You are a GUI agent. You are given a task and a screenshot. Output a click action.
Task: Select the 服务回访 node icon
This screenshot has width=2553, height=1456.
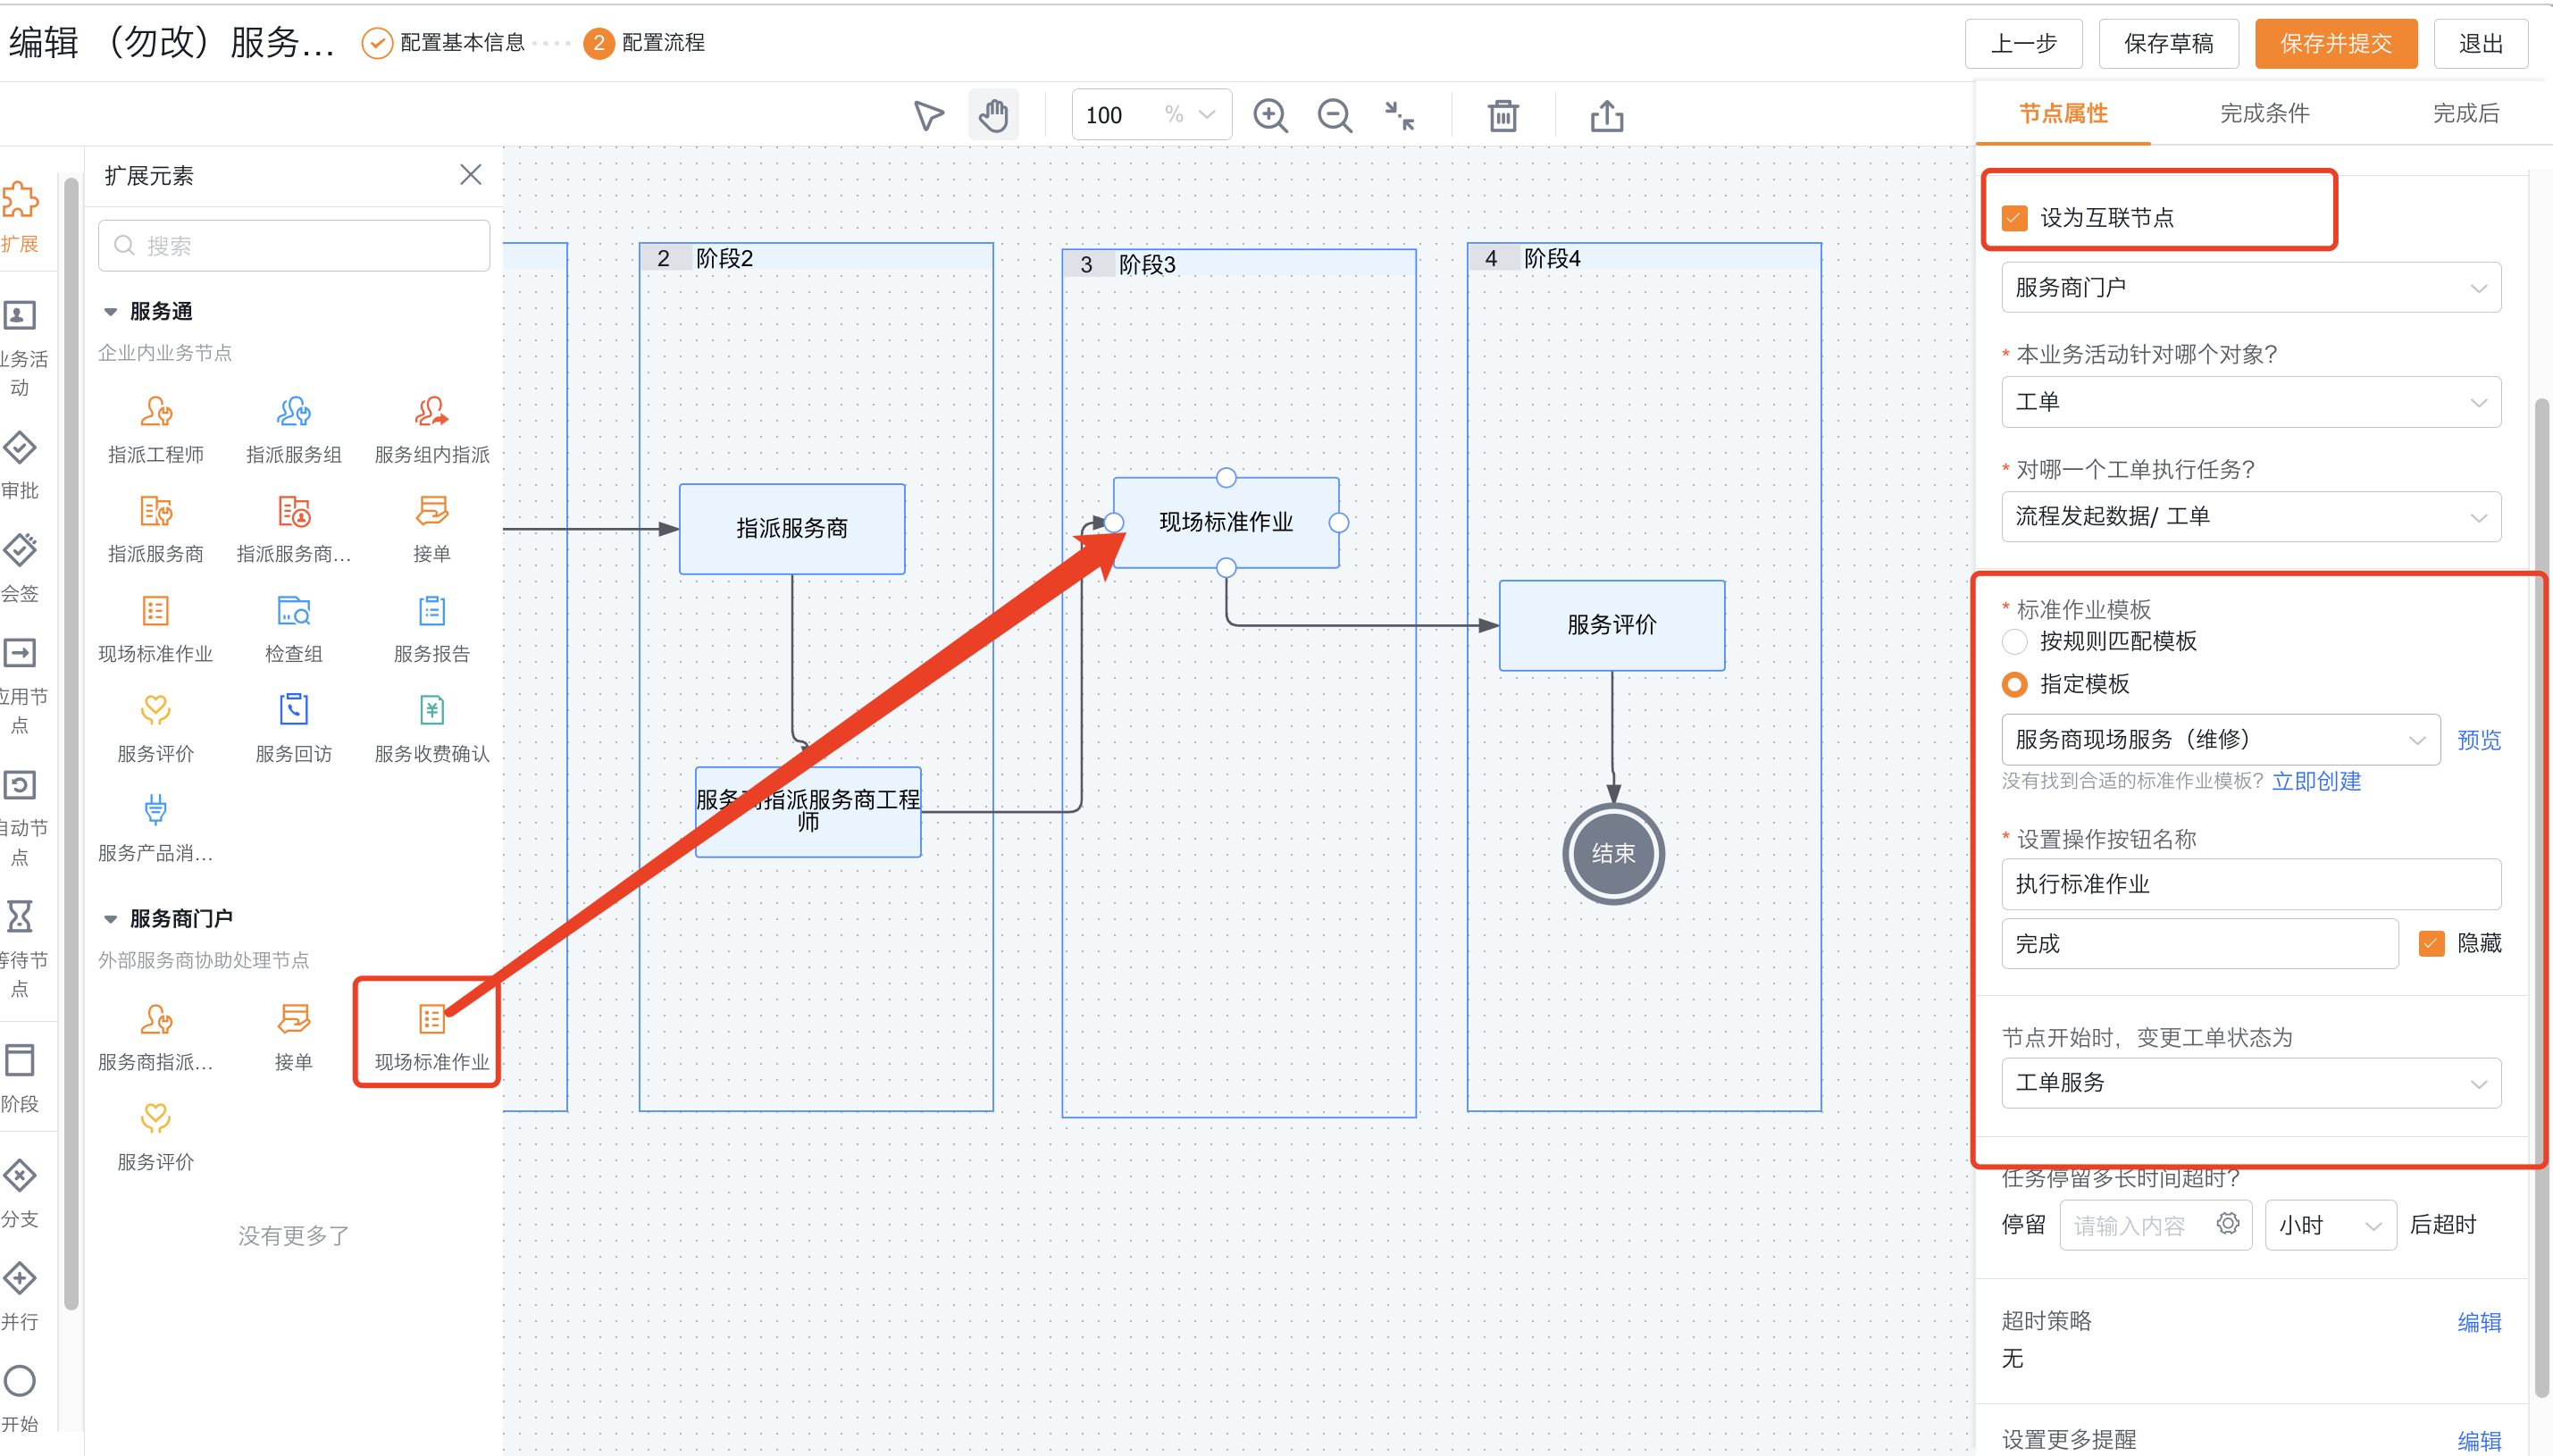[x=293, y=710]
